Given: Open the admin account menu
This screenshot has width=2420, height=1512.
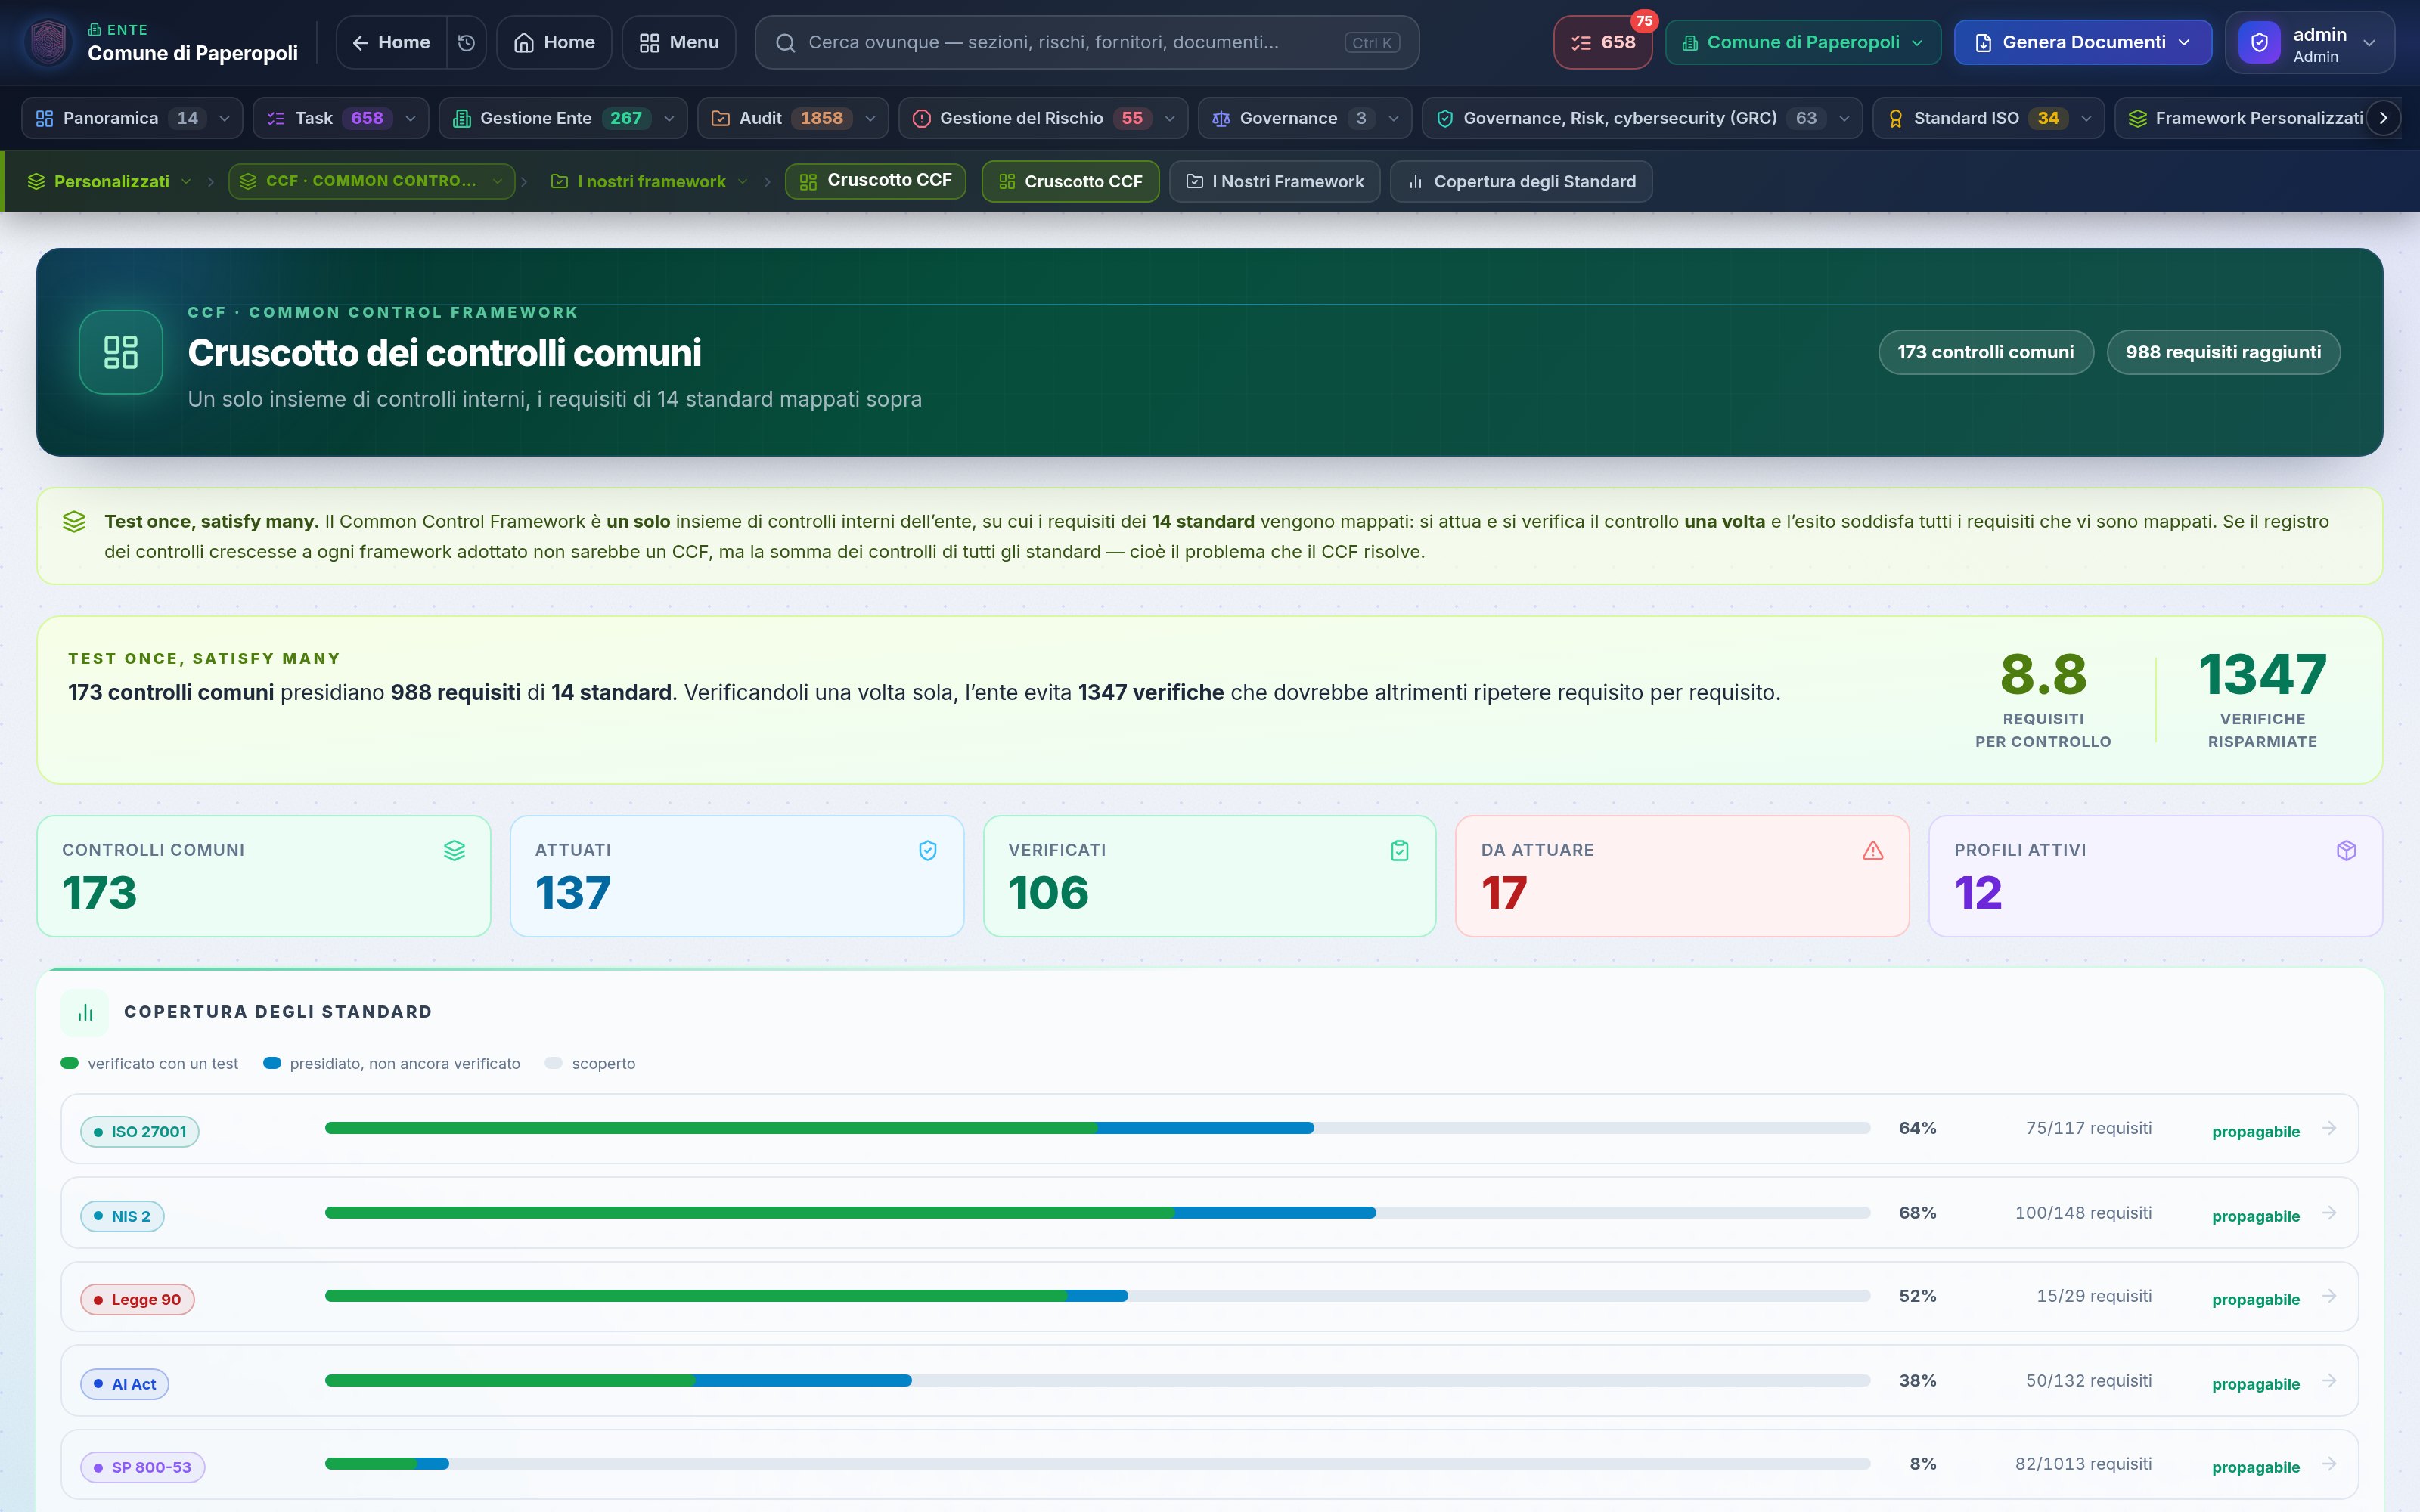Looking at the screenshot, I should [2310, 42].
